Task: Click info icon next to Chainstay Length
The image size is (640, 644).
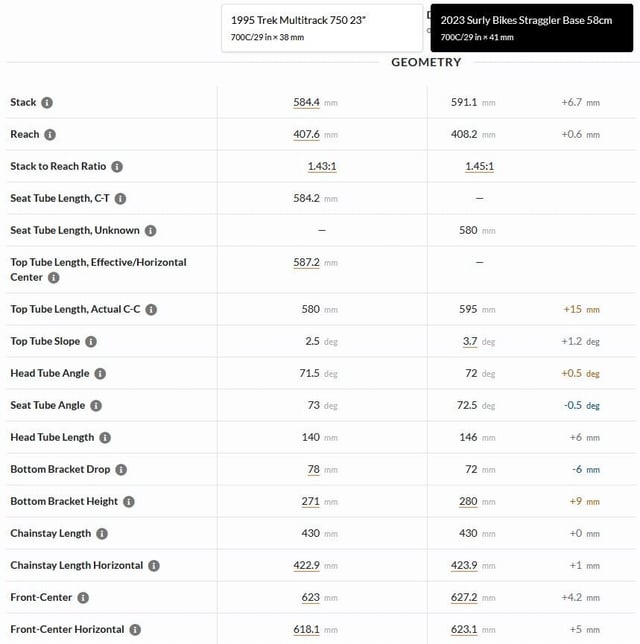Action: 102,534
